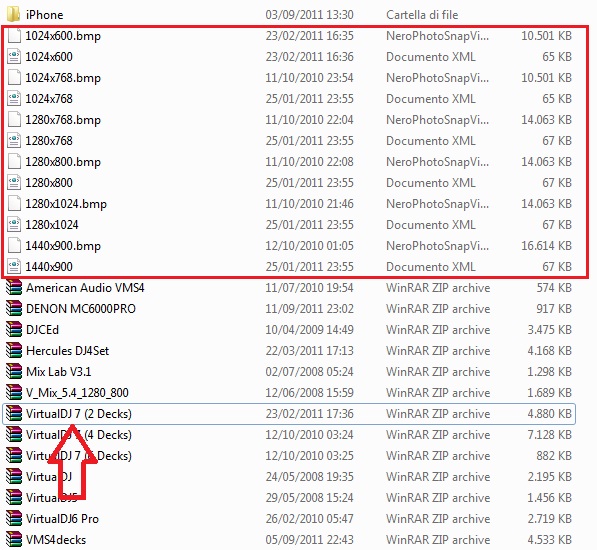This screenshot has height=550, width=597.
Task: Click the 1280x1024.bmp file name
Action: point(66,204)
